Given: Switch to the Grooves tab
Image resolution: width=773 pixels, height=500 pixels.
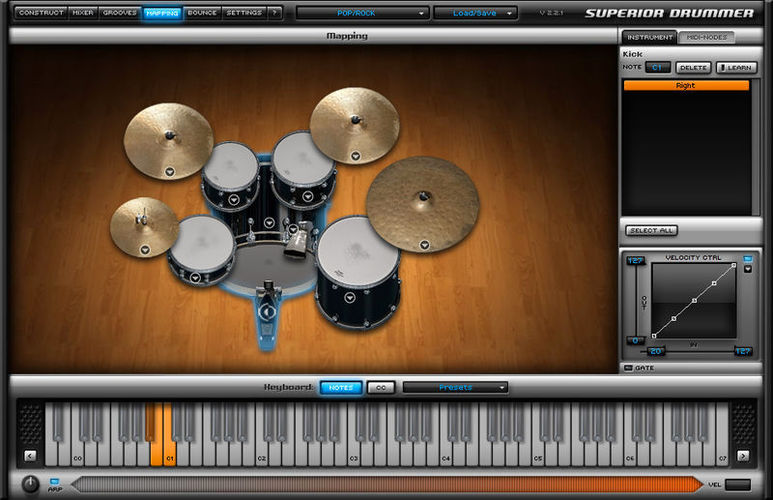Looking at the screenshot, I should (x=120, y=13).
